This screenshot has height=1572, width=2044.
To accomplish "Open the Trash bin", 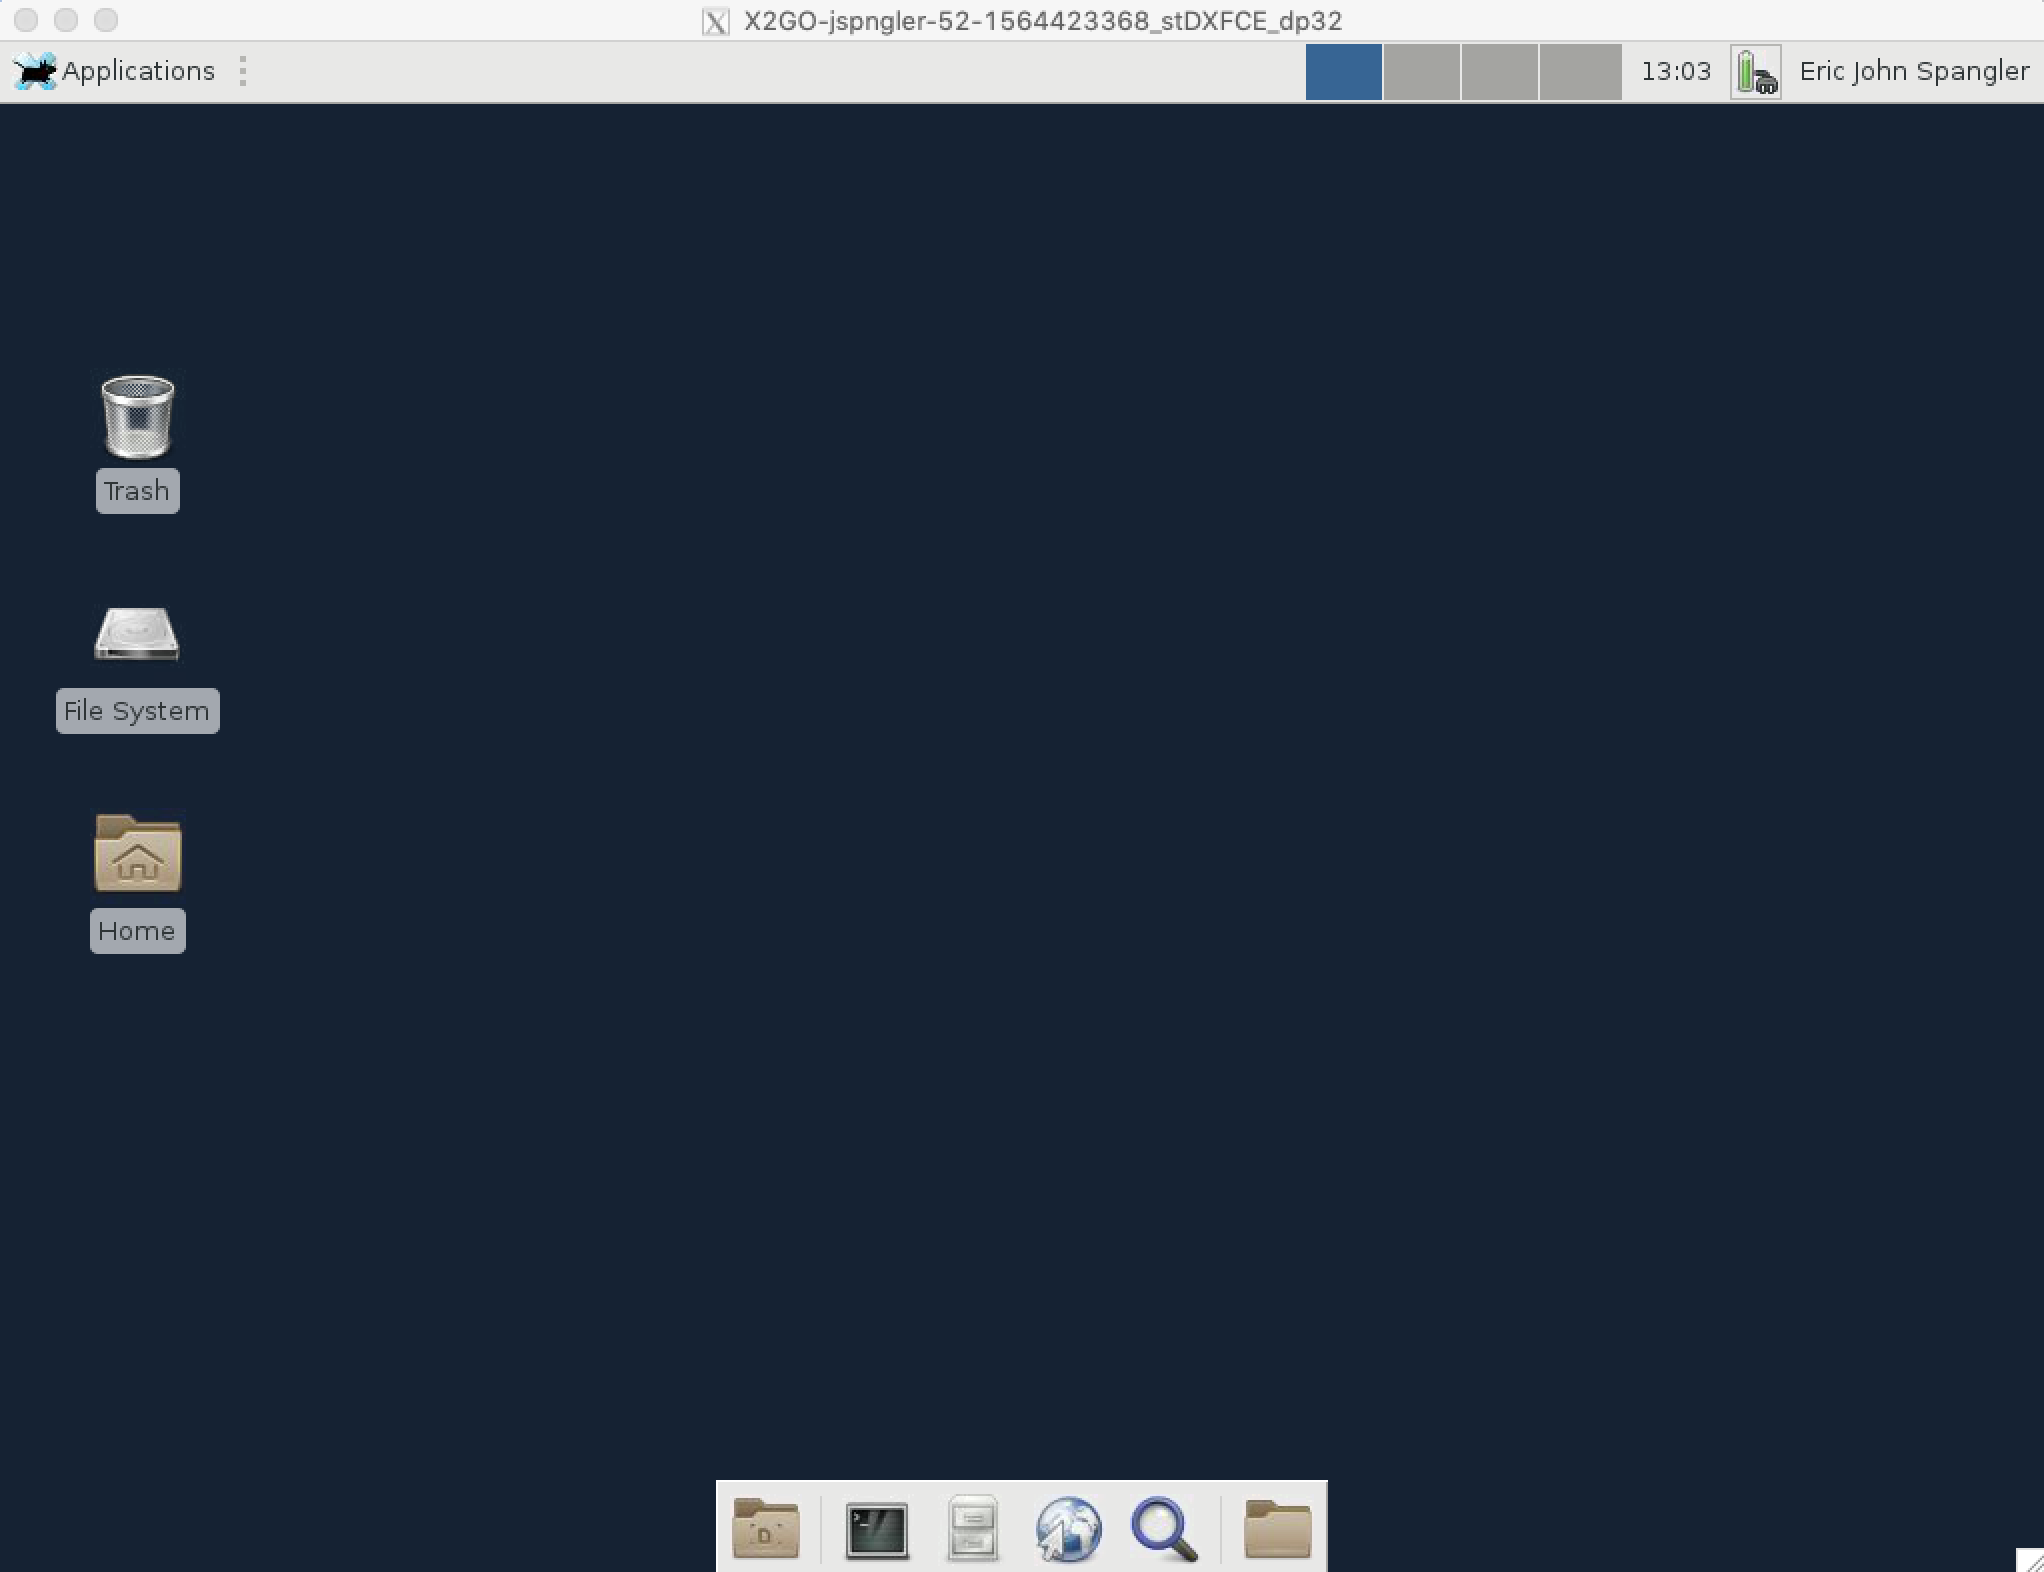I will pyautogui.click(x=137, y=416).
